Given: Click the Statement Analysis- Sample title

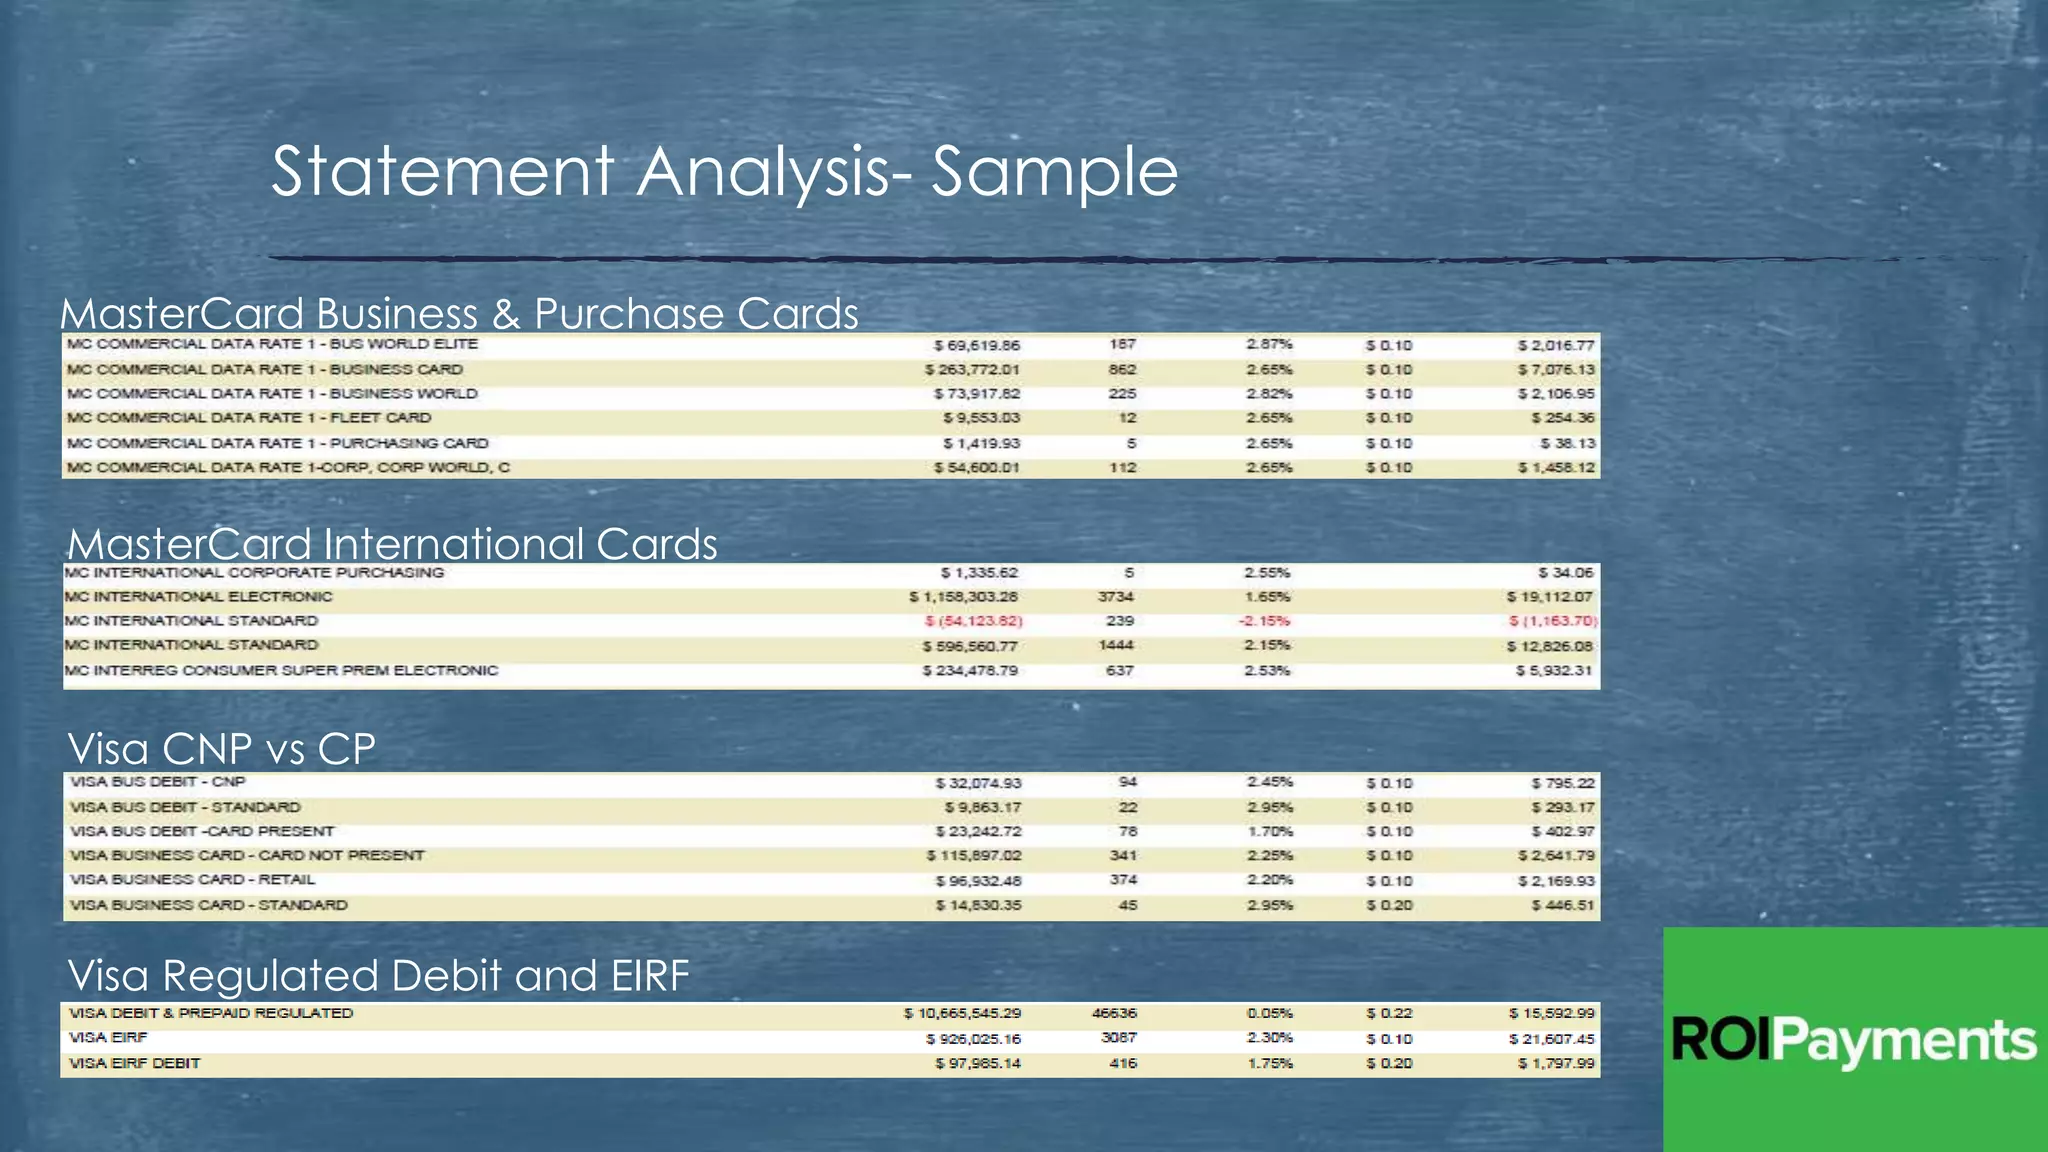Looking at the screenshot, I should 725,171.
